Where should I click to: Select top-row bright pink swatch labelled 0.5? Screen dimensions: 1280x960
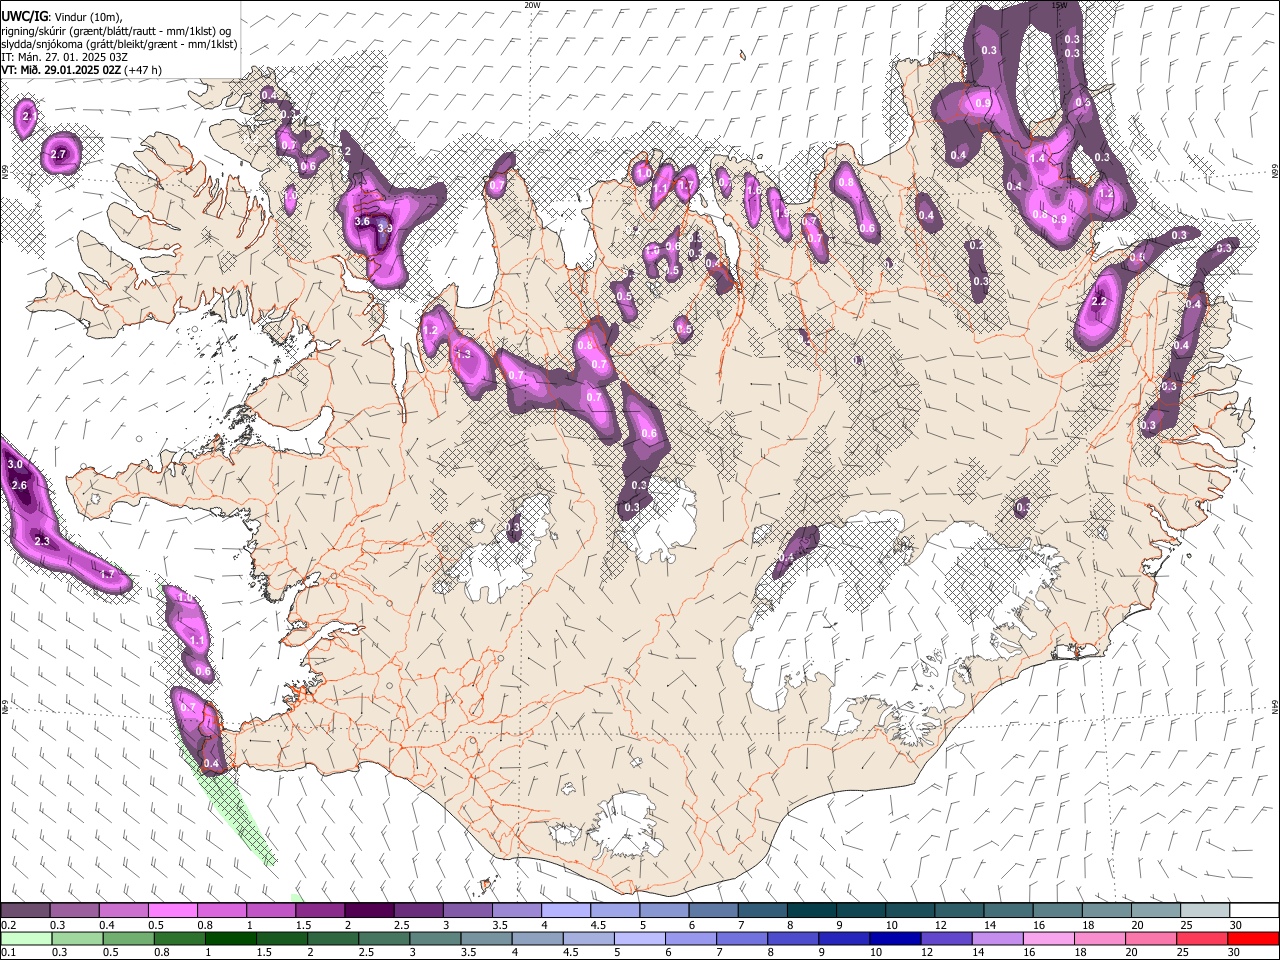click(173, 911)
